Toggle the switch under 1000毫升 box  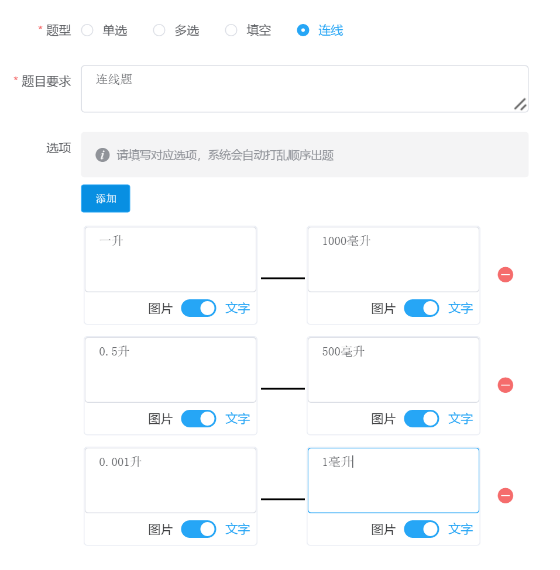[421, 308]
